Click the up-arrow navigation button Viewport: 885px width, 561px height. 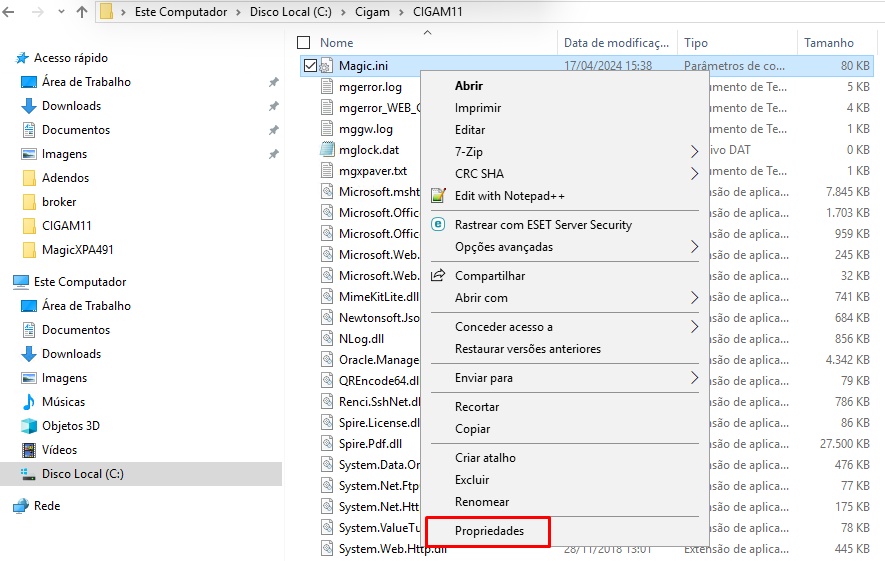pos(82,14)
